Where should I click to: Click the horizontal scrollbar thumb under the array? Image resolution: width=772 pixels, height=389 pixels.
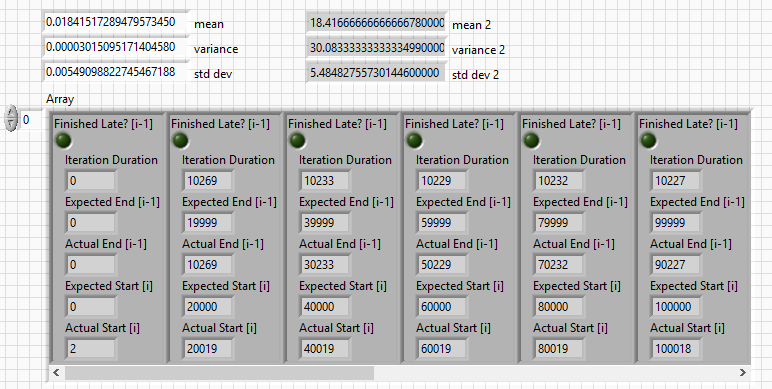[219, 373]
